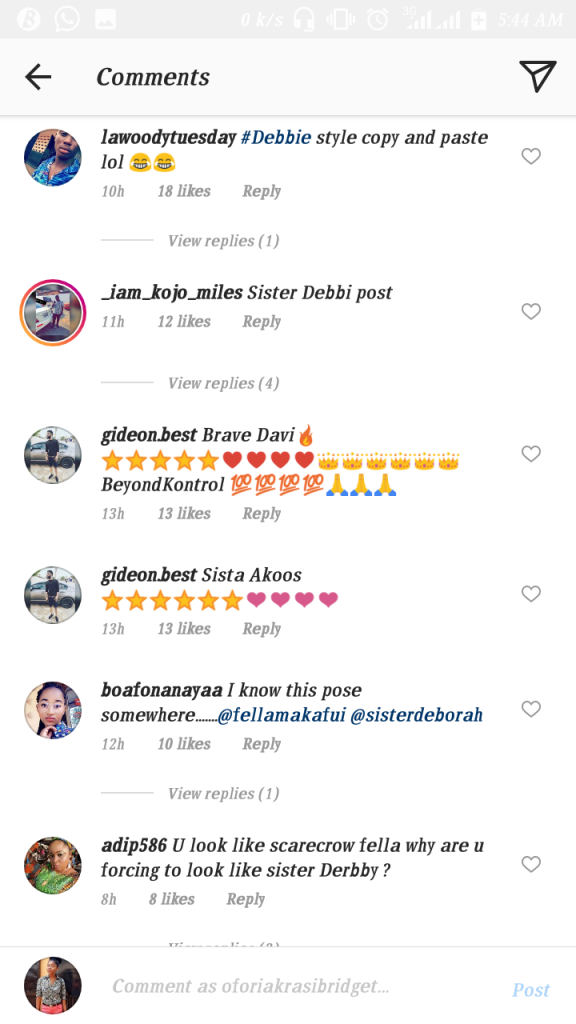
Task: Reply to adip586's comment
Action: [x=246, y=899]
